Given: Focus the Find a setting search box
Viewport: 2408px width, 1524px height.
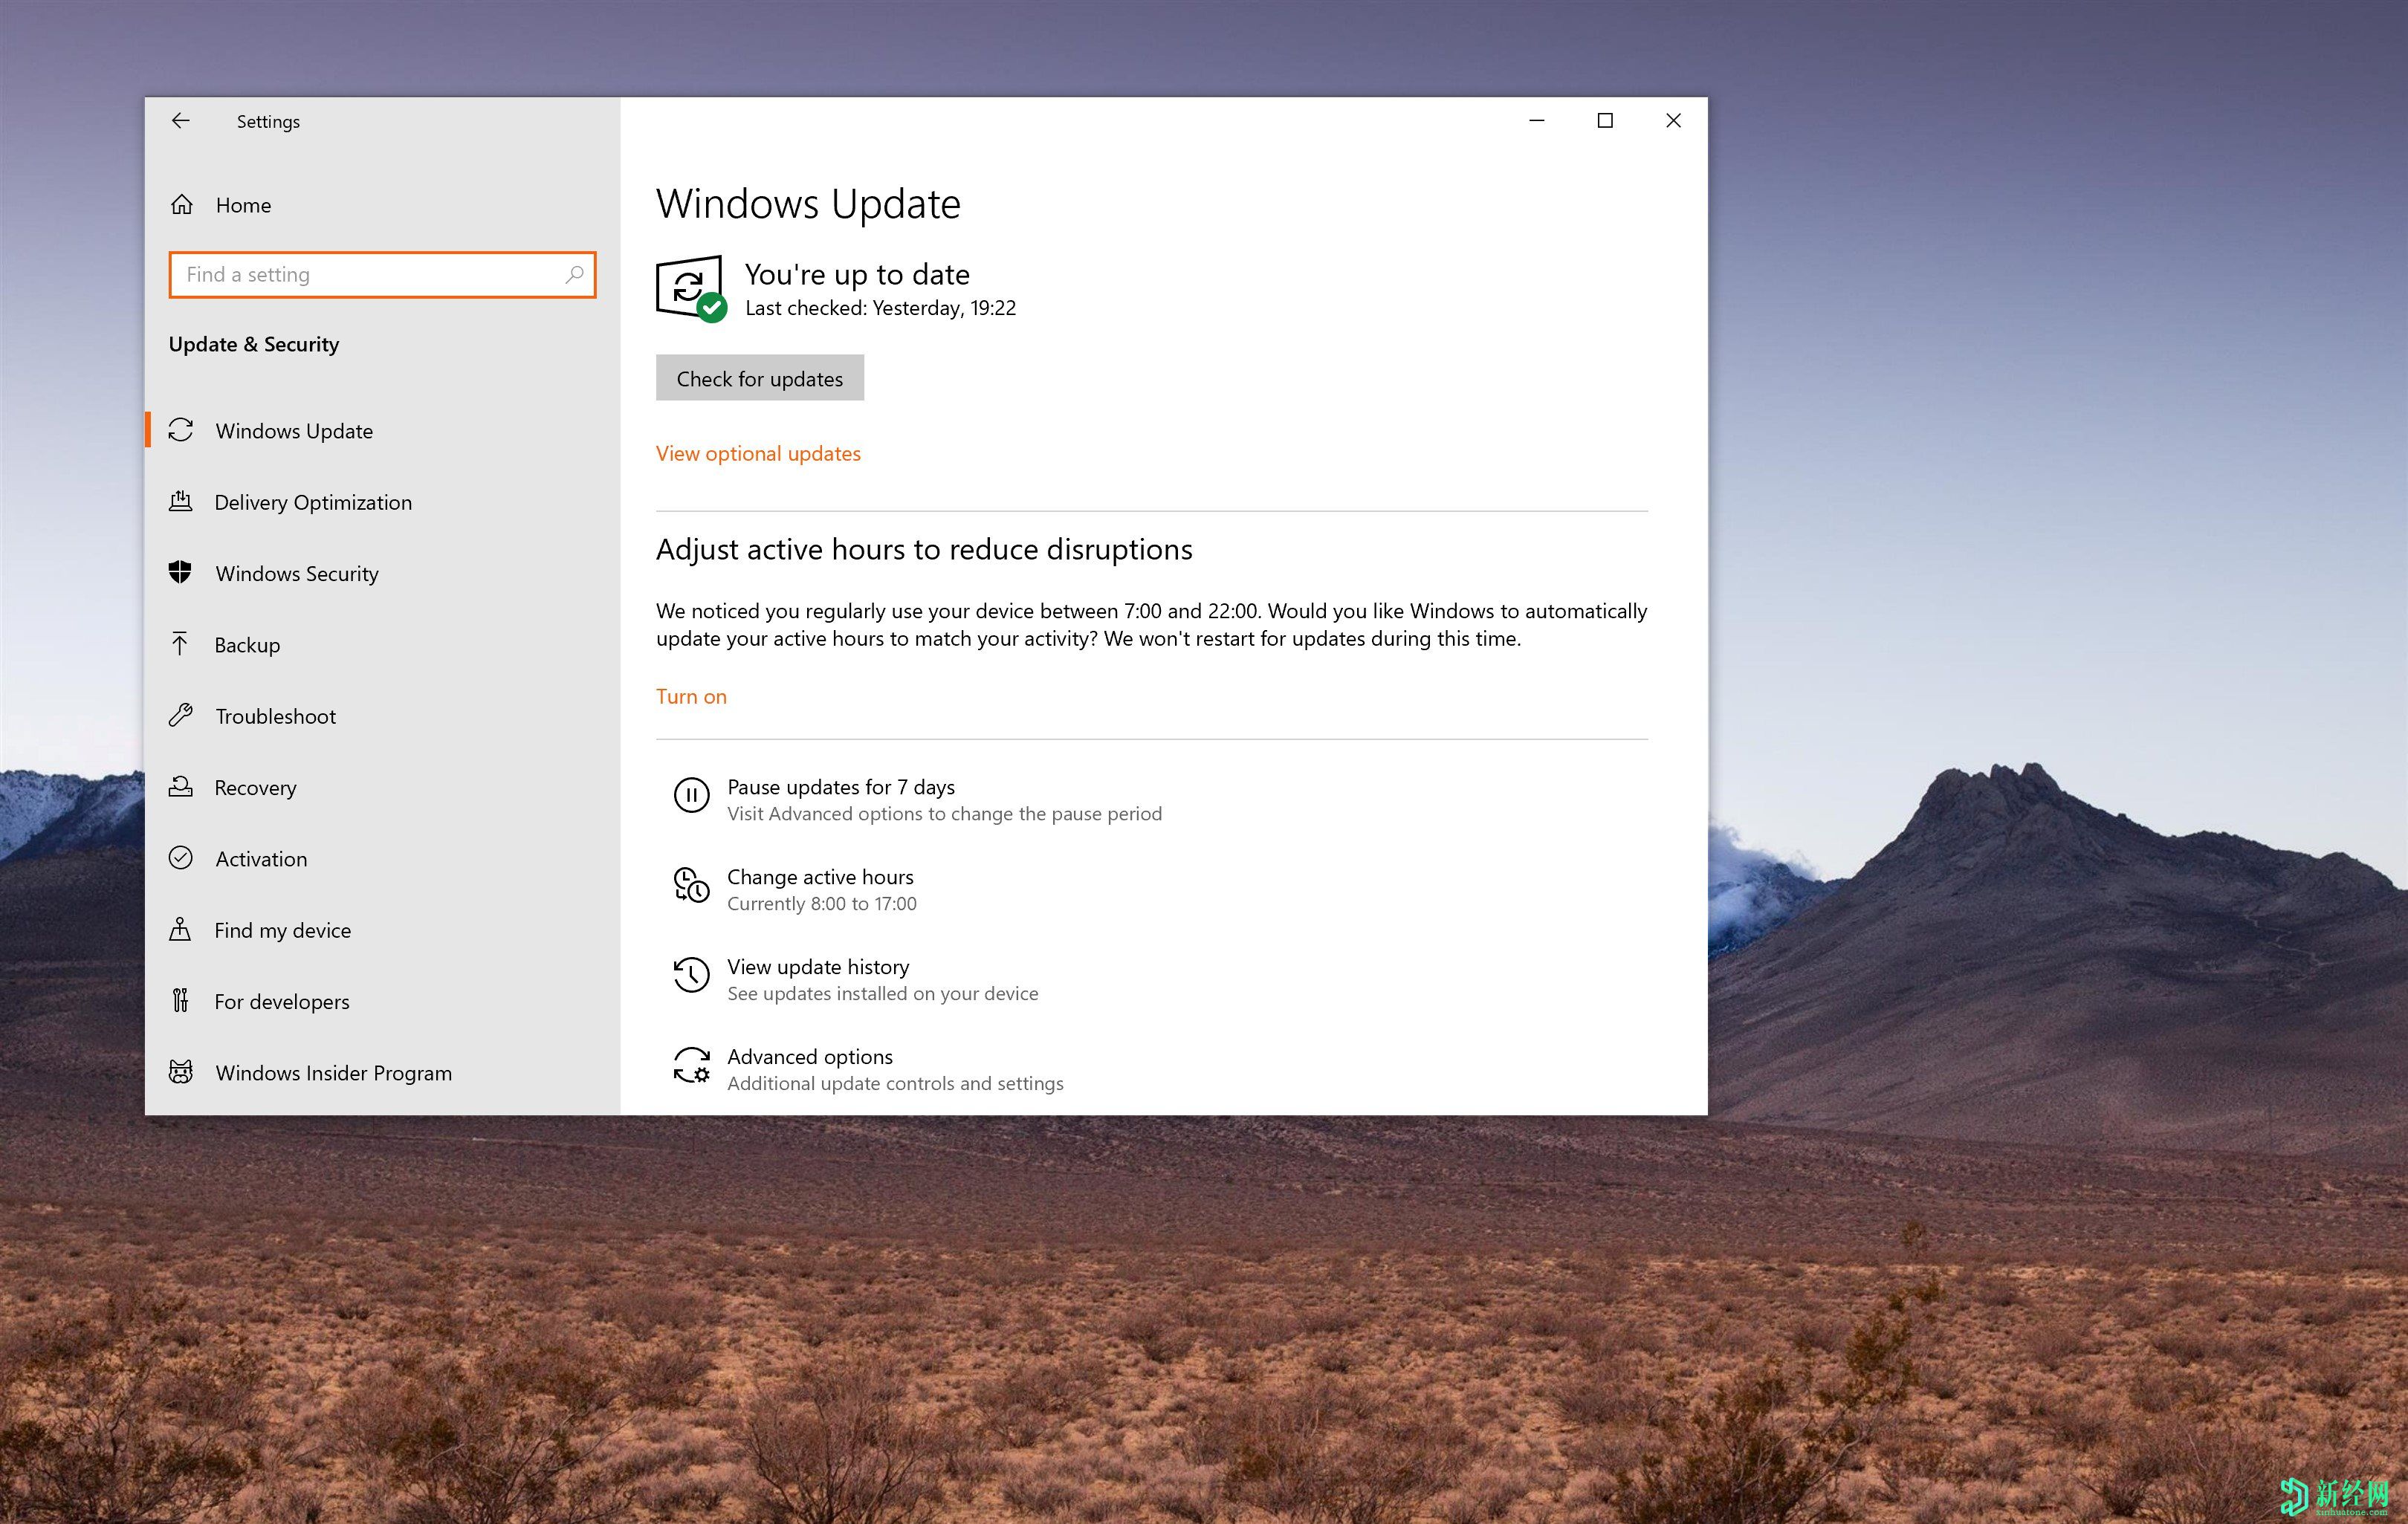Looking at the screenshot, I should point(370,275).
